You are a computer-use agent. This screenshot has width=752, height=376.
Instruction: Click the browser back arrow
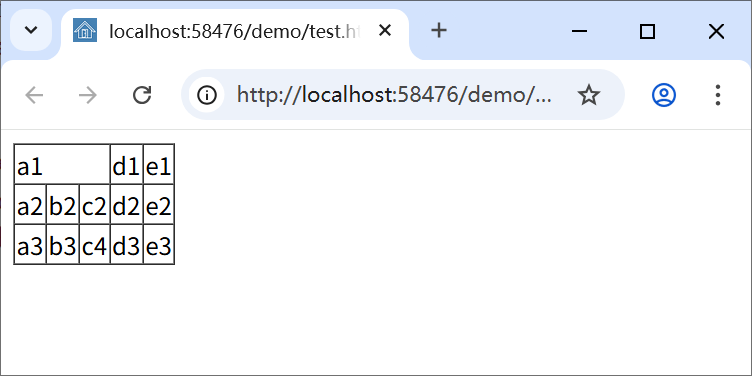pos(34,95)
